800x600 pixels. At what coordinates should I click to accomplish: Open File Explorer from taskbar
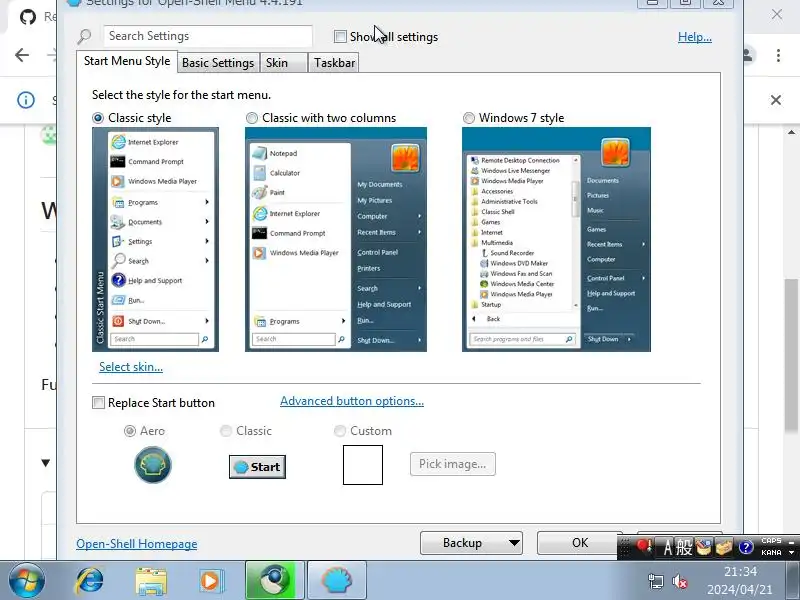[x=151, y=581]
